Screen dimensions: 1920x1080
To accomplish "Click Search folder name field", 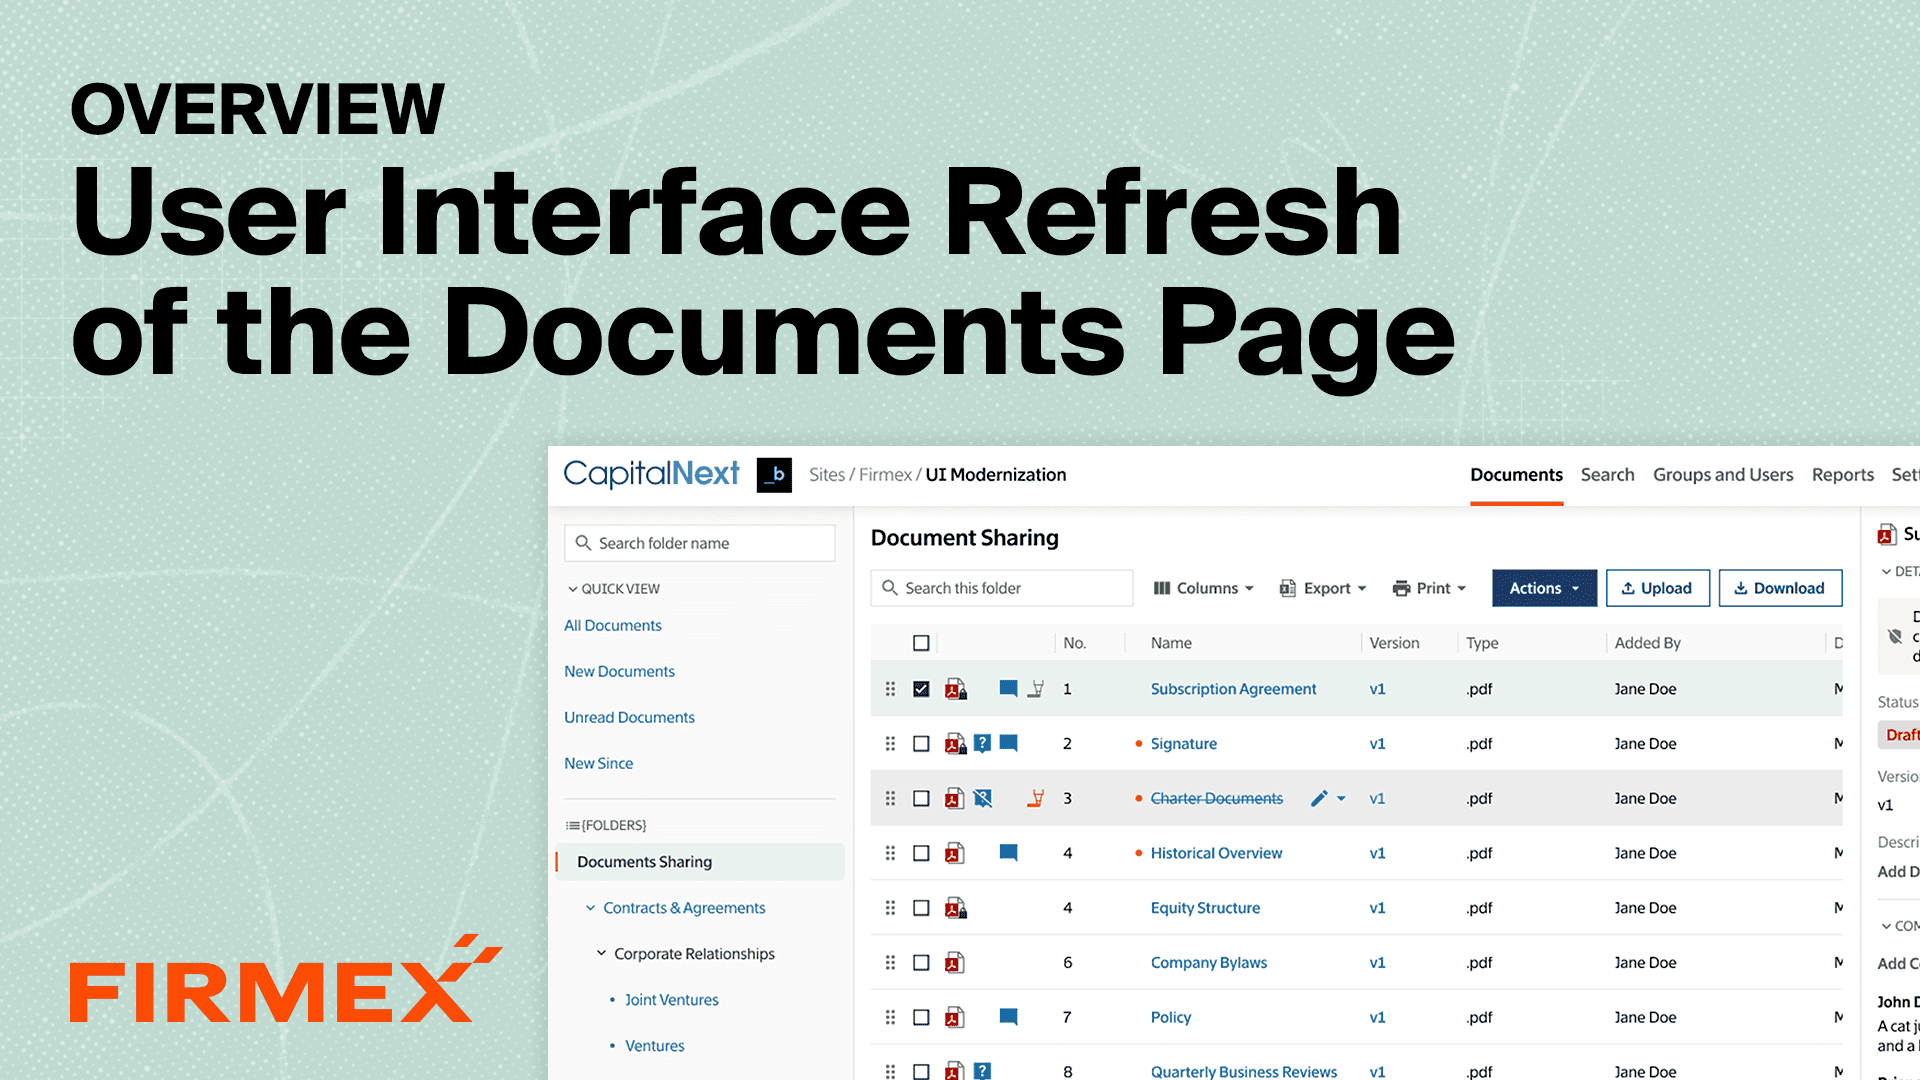I will point(700,543).
